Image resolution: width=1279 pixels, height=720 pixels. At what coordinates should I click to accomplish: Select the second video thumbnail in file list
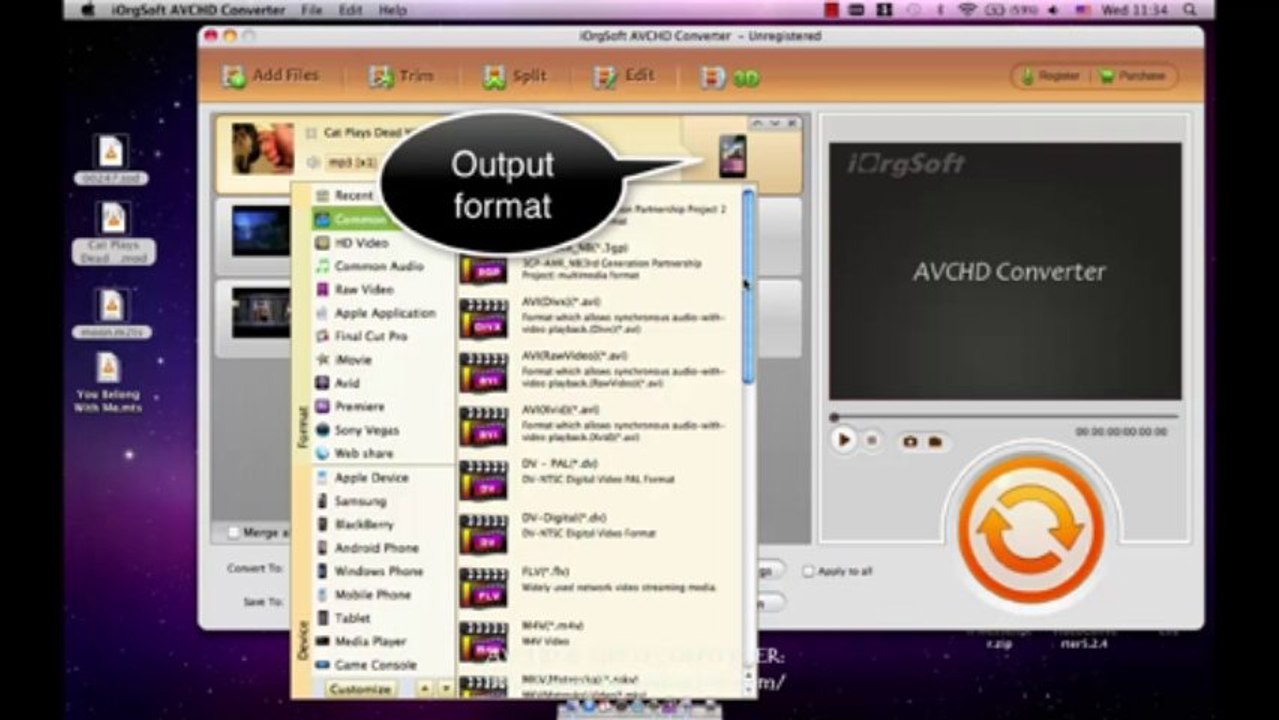point(261,232)
